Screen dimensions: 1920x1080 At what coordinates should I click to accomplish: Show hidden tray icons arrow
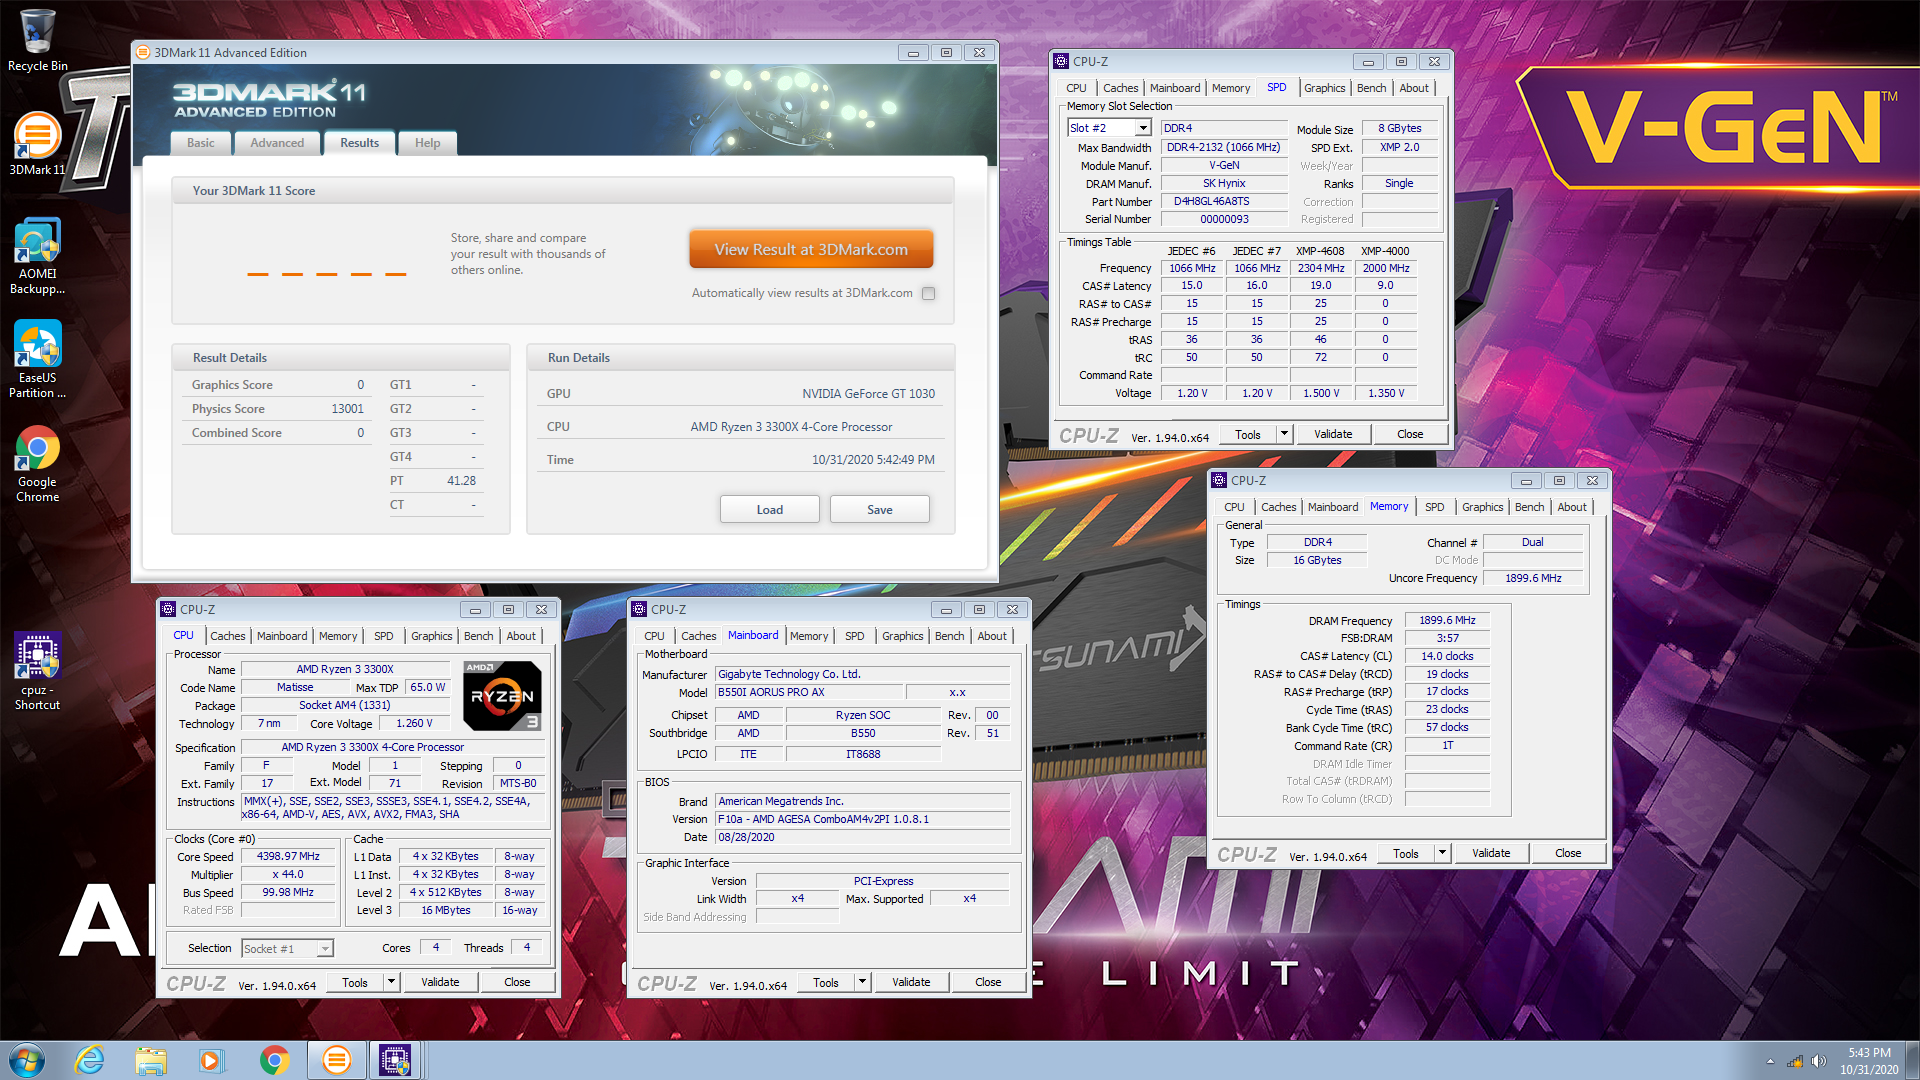1770,1061
